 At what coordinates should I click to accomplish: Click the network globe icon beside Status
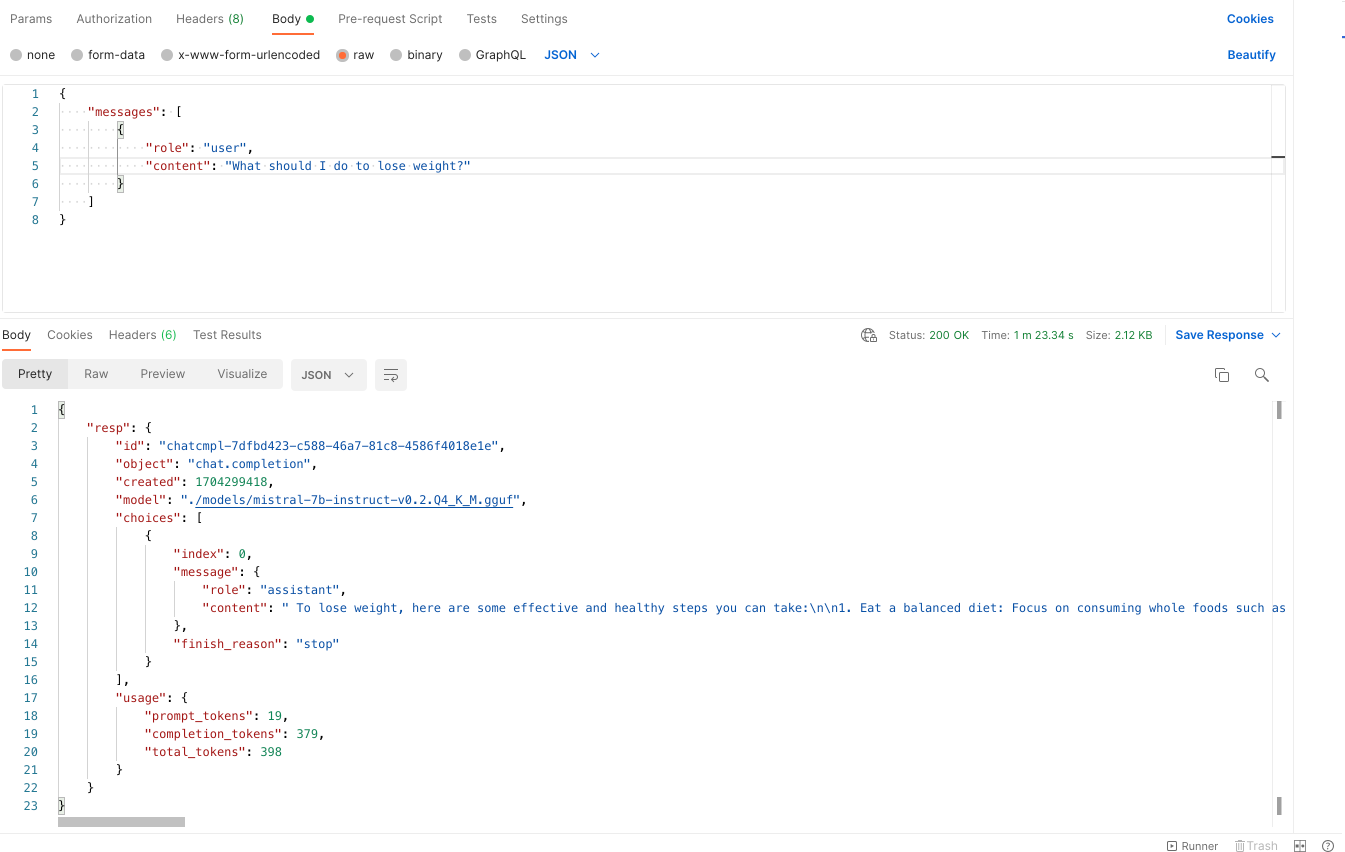pos(869,335)
